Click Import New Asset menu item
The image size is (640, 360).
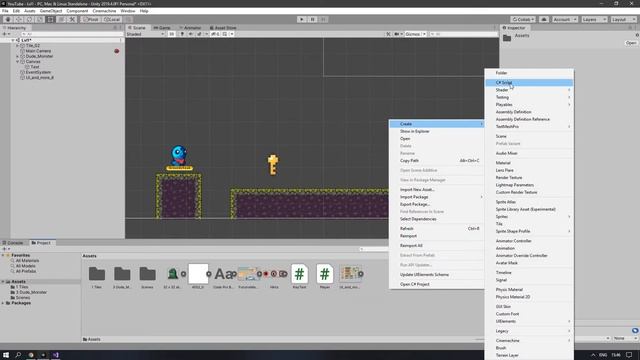(x=437, y=190)
